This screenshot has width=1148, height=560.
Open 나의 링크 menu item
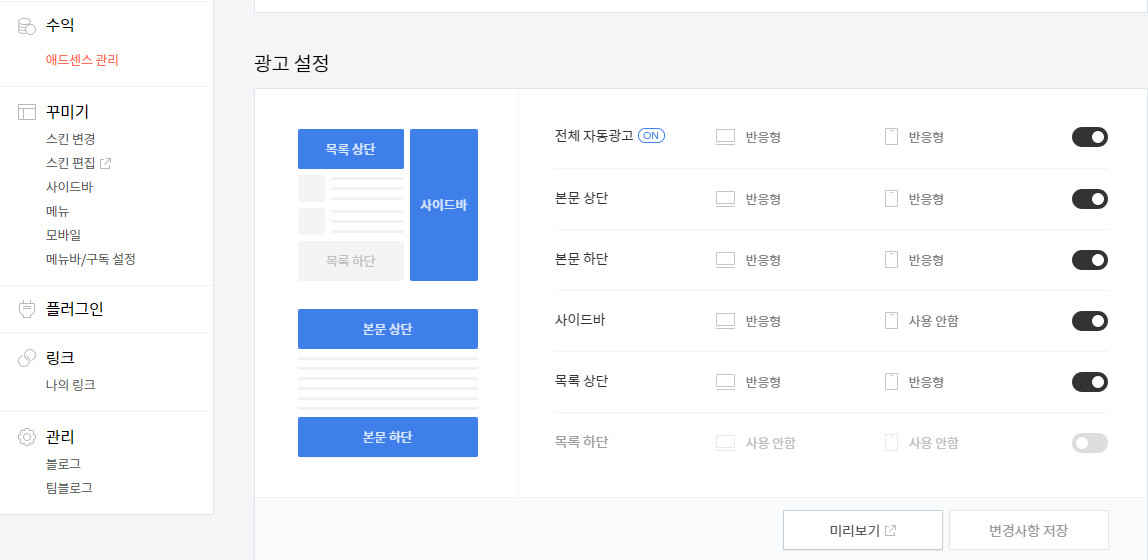70,384
